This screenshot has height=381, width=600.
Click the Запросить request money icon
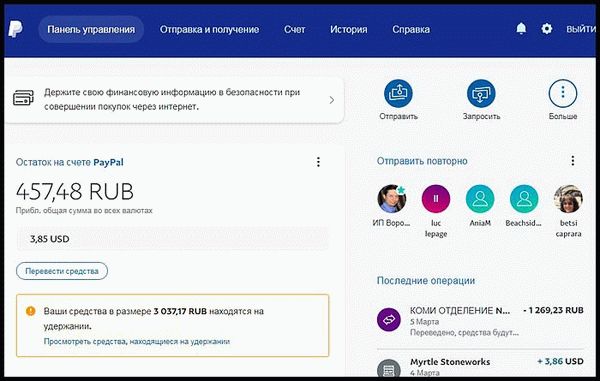coord(481,93)
